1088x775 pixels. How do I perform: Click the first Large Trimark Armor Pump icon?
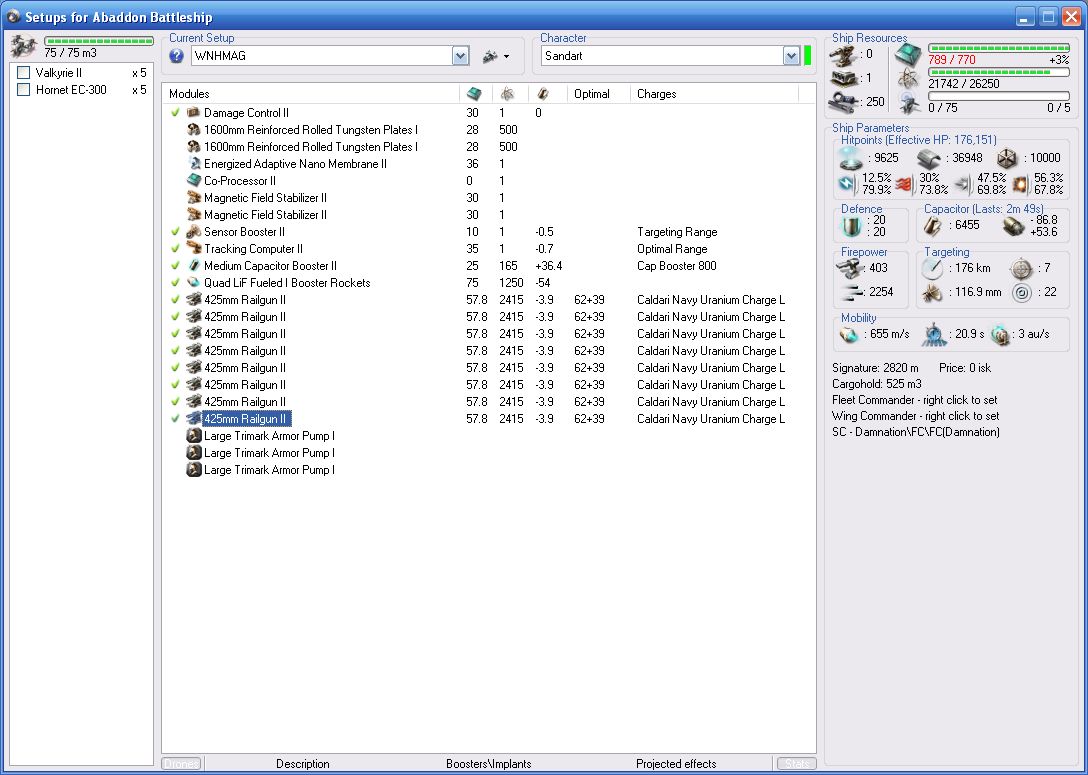click(x=194, y=436)
